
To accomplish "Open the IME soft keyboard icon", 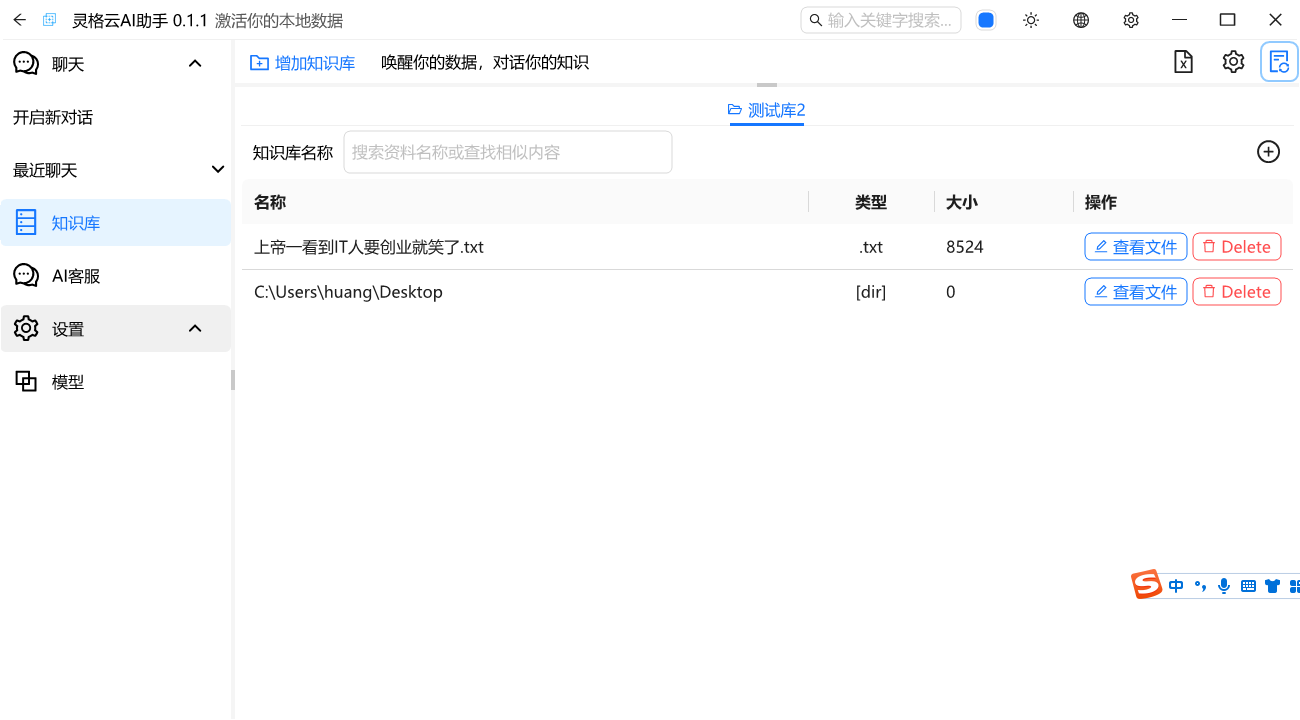I will pos(1248,586).
